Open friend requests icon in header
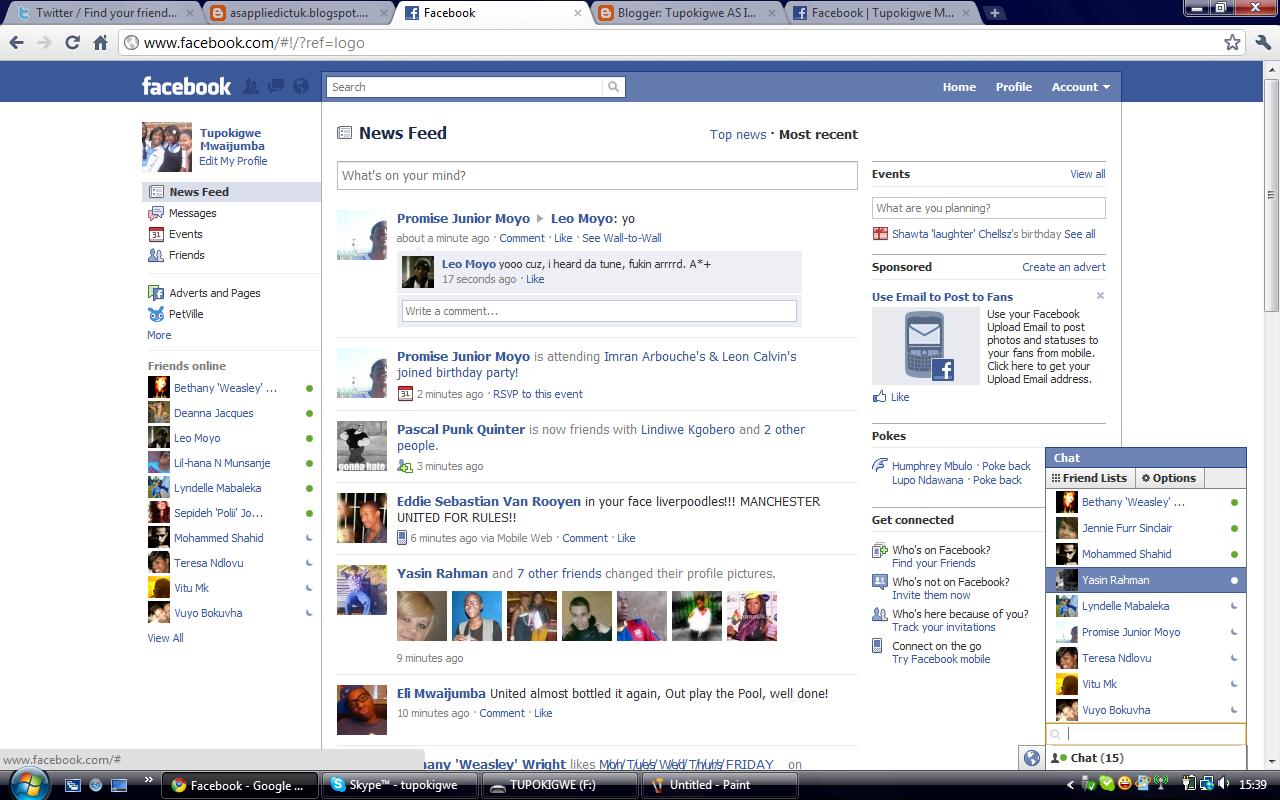 coord(251,86)
